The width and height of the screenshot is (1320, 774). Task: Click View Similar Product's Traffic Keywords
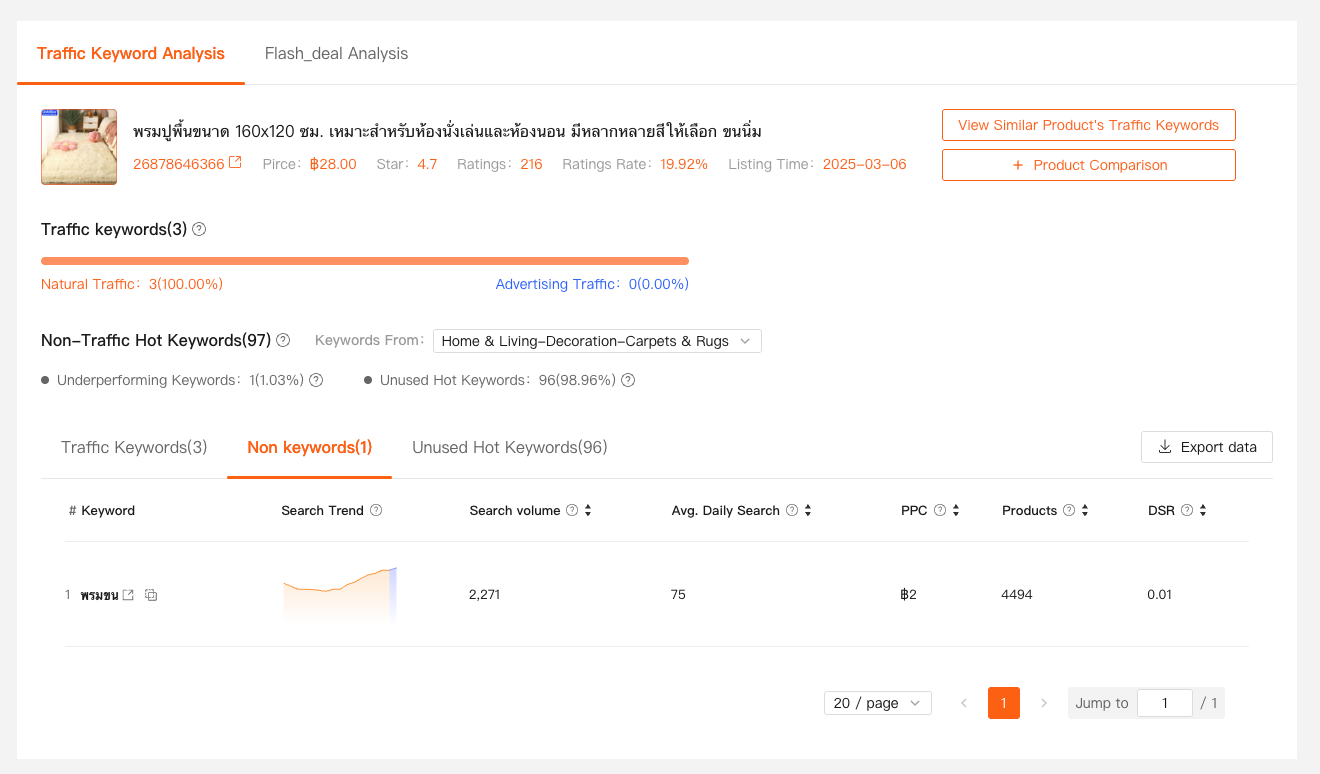[1088, 125]
